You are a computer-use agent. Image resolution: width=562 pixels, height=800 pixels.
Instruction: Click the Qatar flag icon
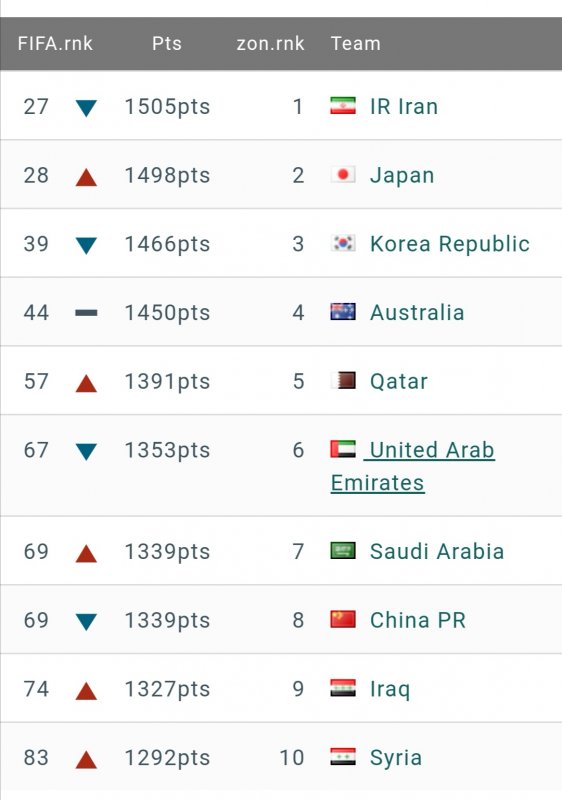point(343,381)
